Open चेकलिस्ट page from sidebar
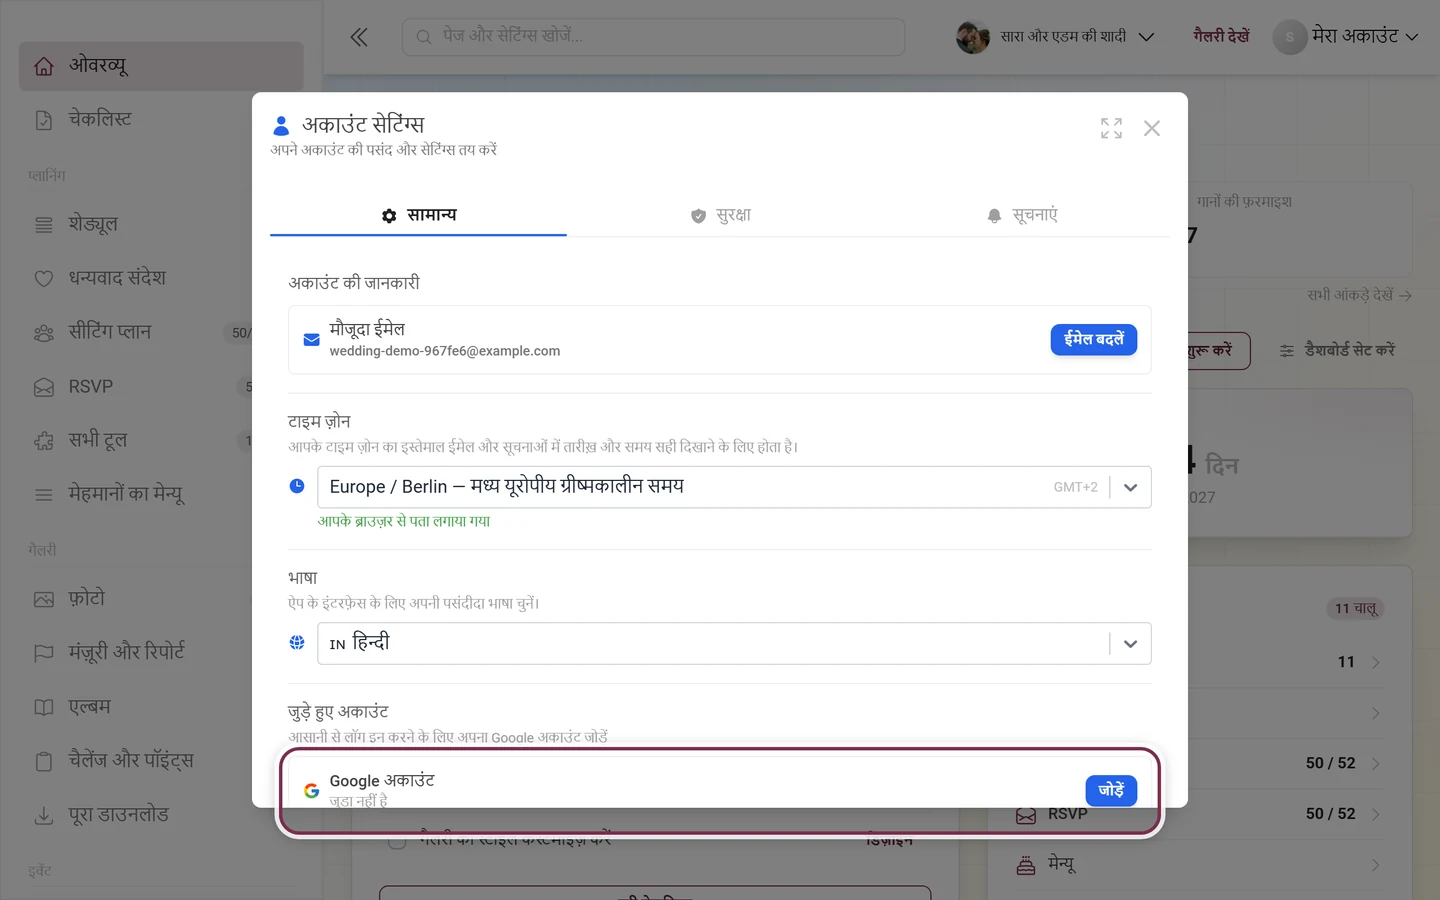 161,119
